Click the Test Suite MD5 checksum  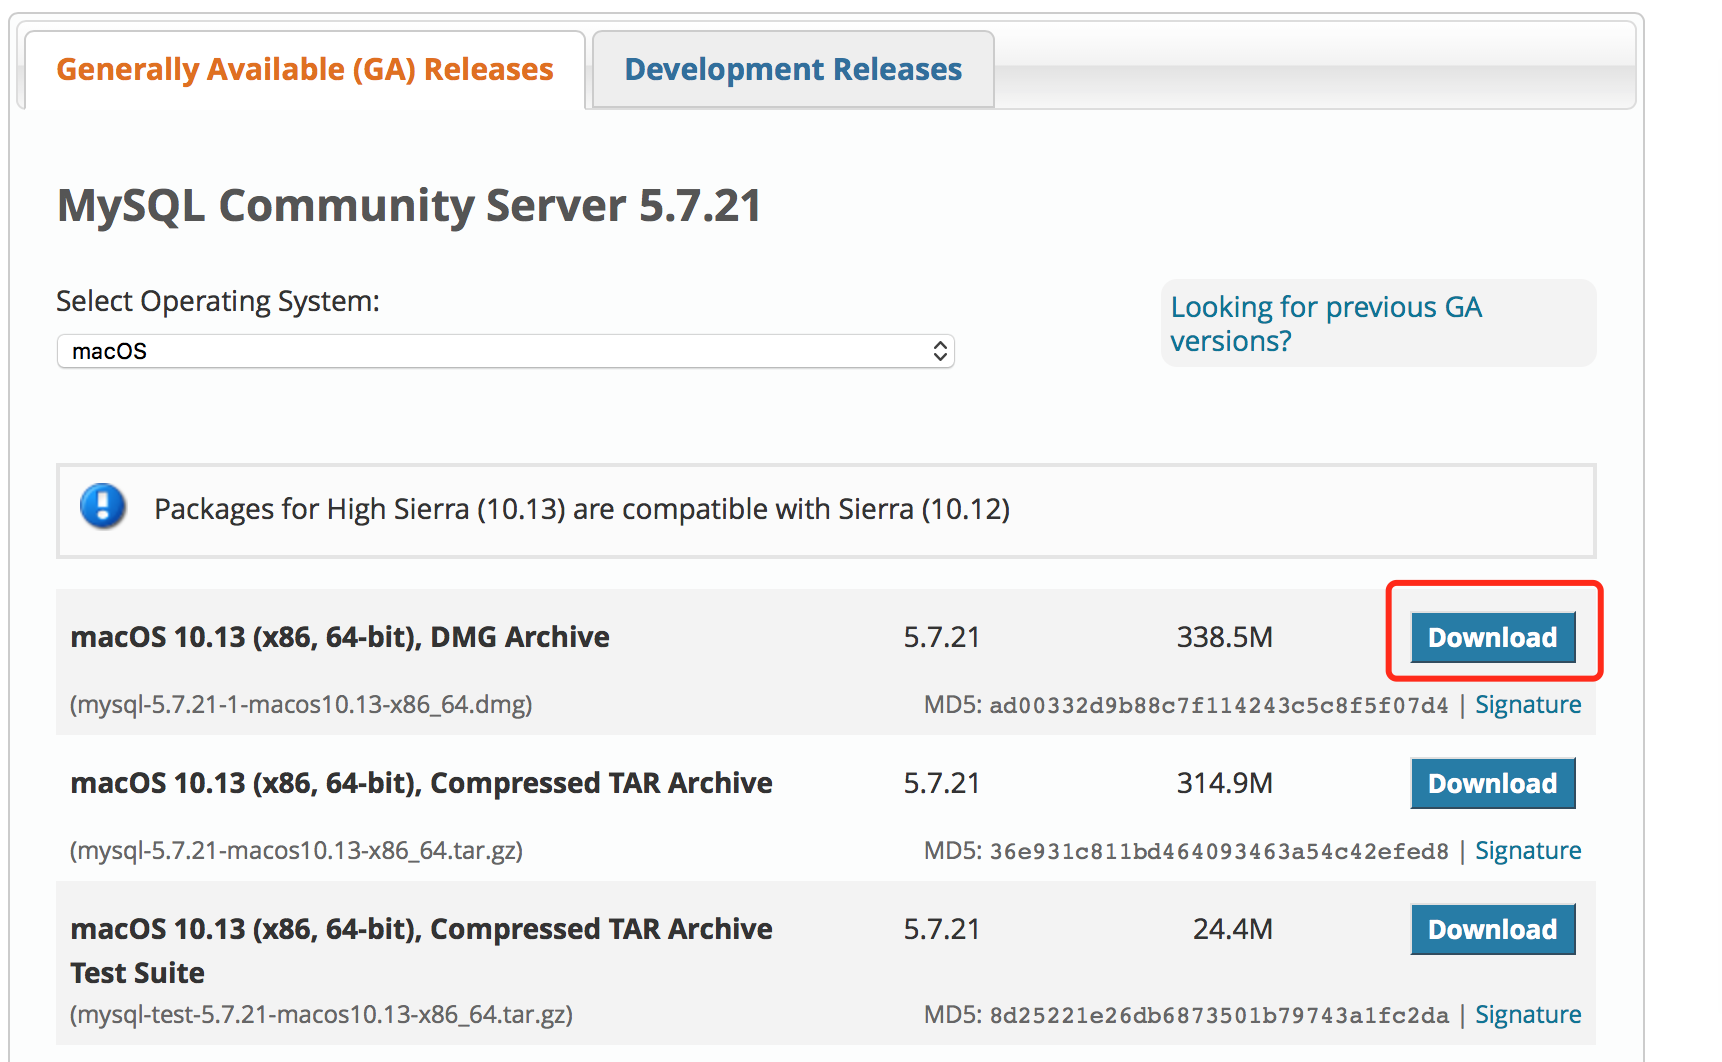(x=1217, y=1016)
